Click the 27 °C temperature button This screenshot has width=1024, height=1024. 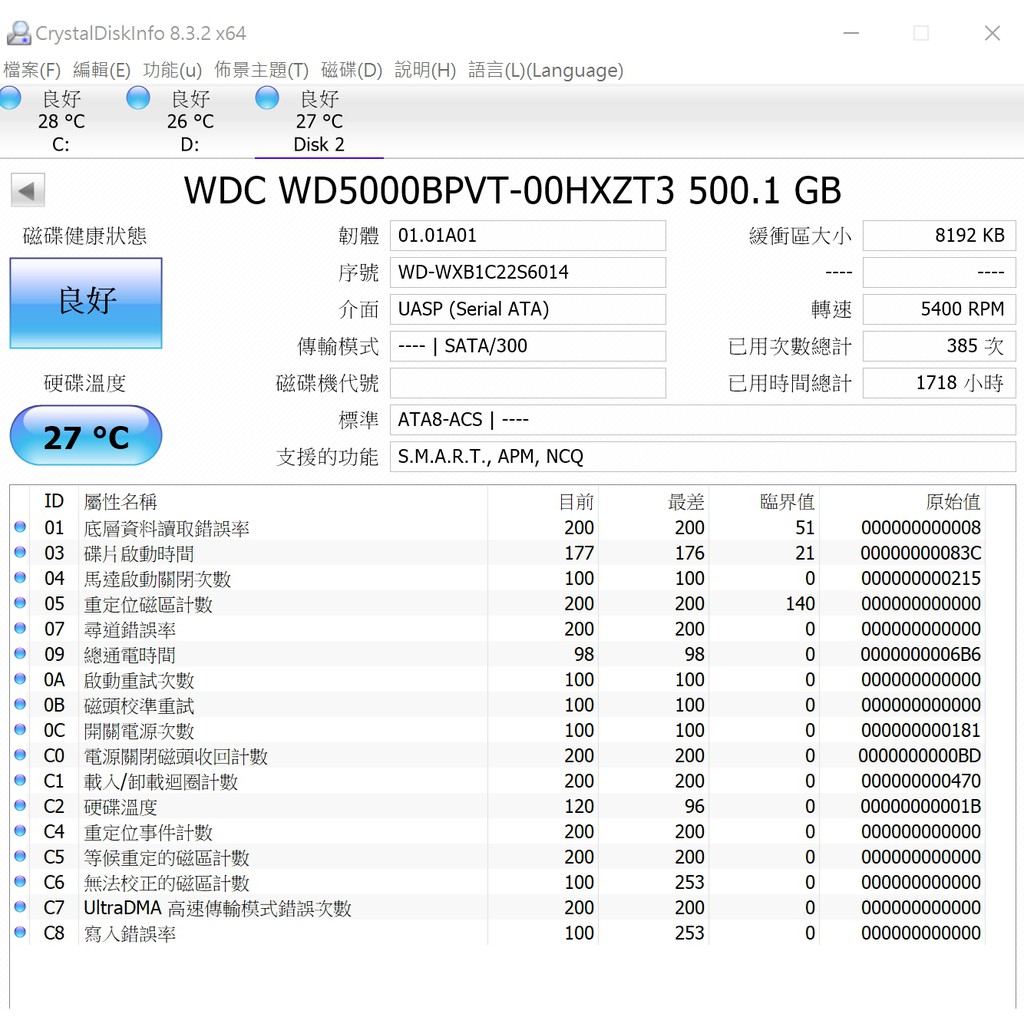(86, 437)
